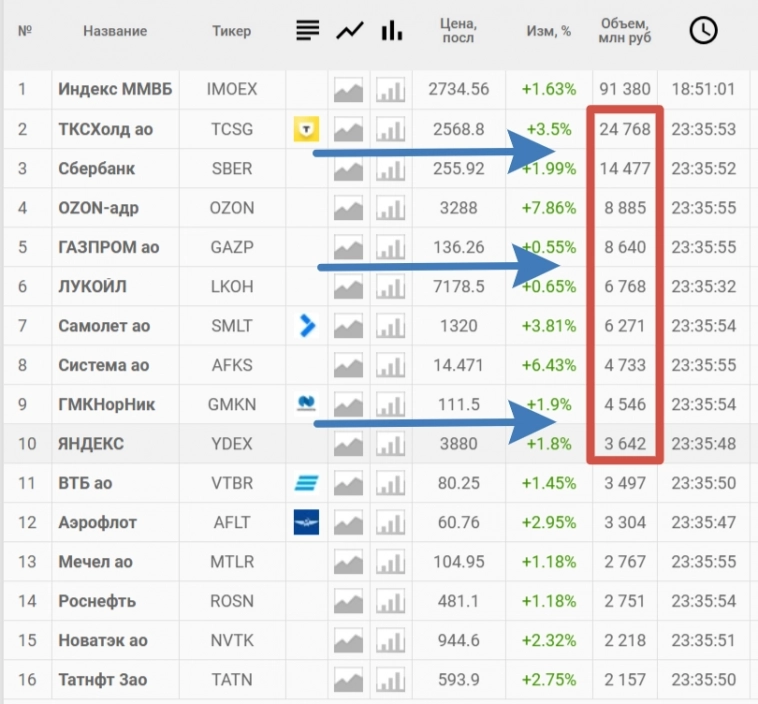The width and height of the screenshot is (758, 704).
Task: Select the Роснефть stock name
Action: pos(97,601)
